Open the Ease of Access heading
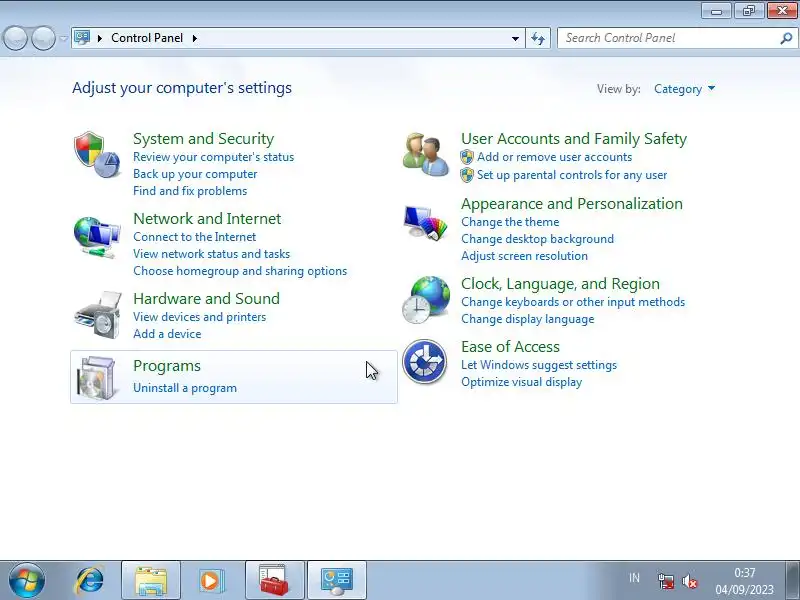Image resolution: width=800 pixels, height=600 pixels. click(510, 346)
